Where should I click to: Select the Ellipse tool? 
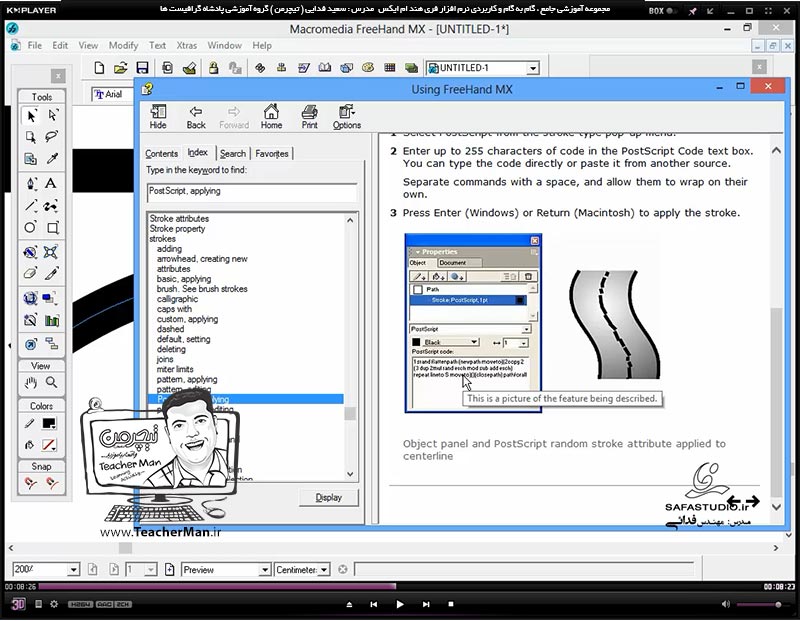coord(31,227)
